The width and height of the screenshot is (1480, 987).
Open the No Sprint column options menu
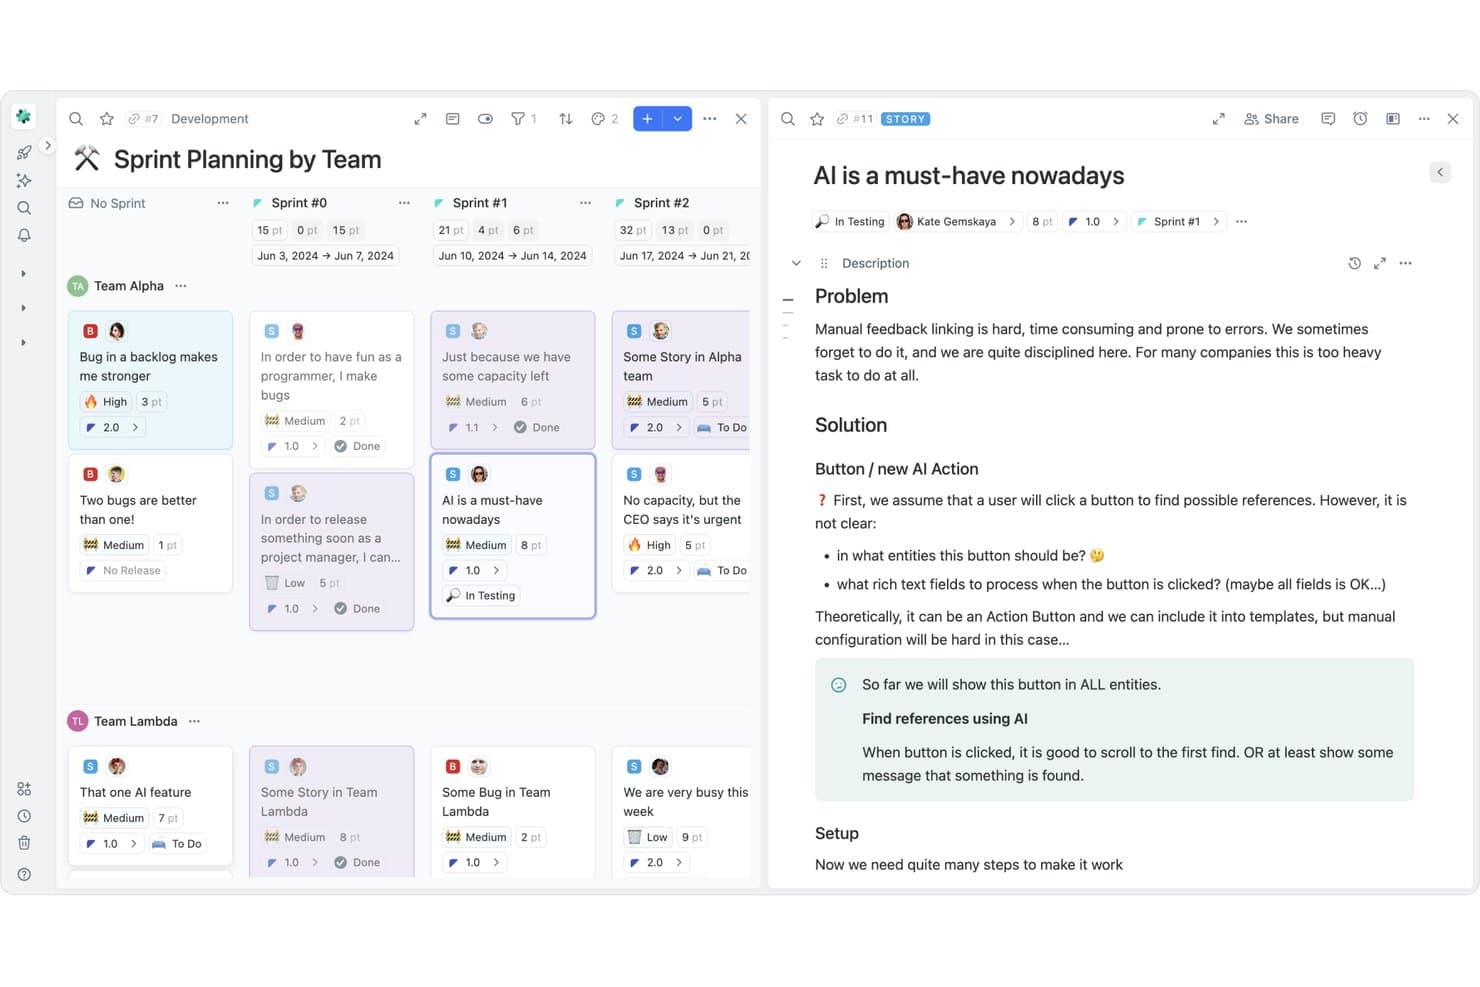223,203
